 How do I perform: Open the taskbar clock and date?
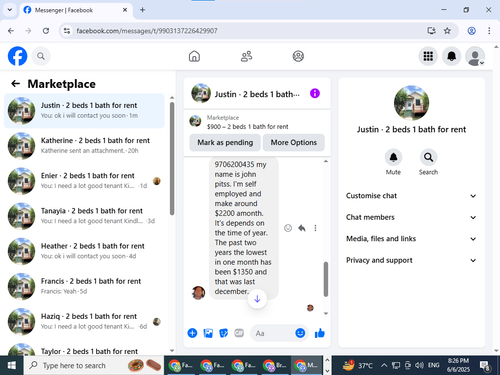click(458, 365)
